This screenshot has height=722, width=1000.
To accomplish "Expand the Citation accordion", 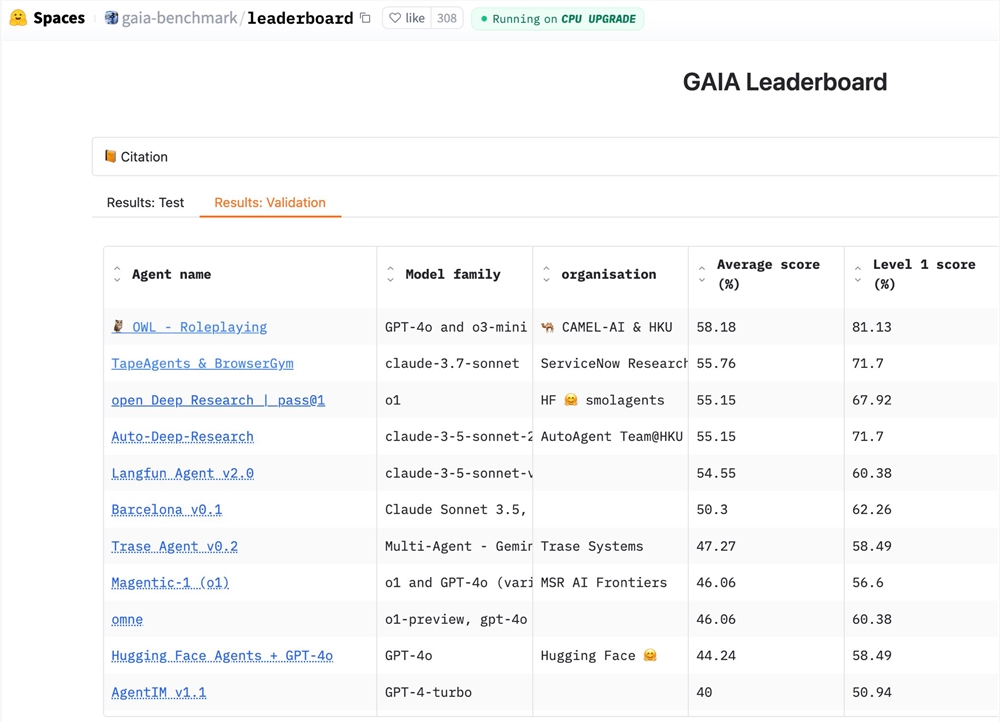I will point(545,156).
